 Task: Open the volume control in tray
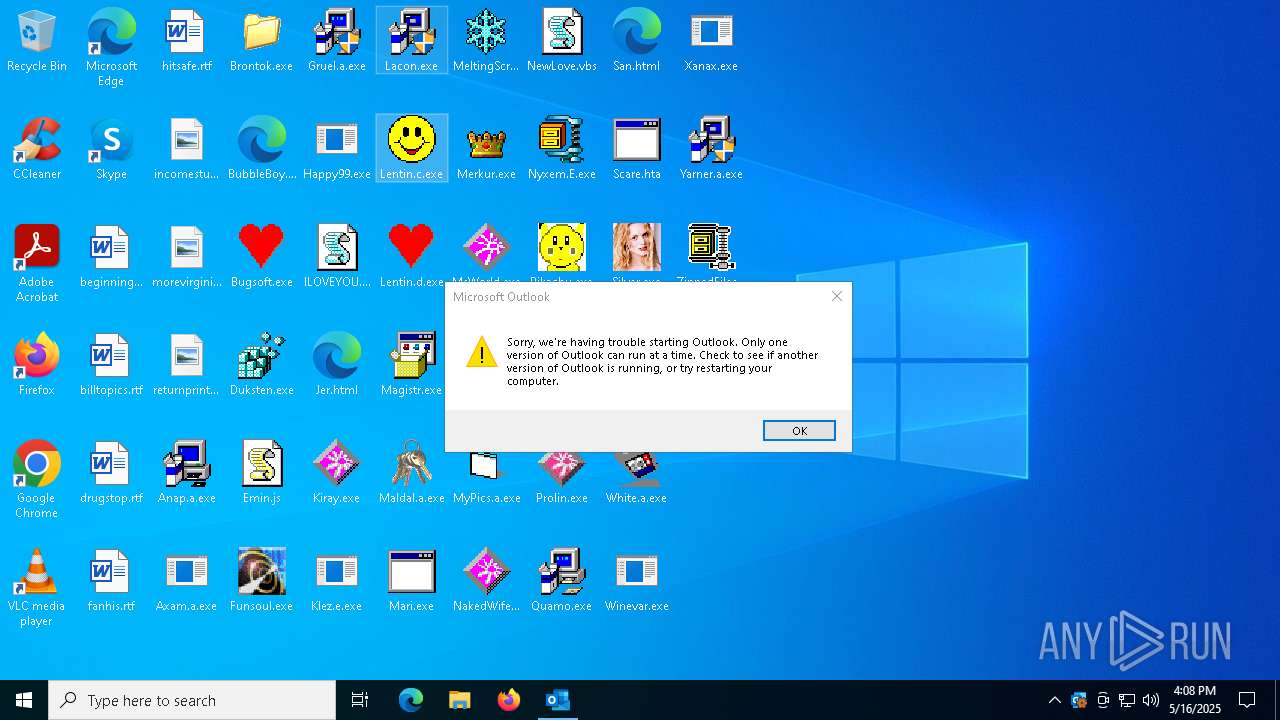(1151, 700)
